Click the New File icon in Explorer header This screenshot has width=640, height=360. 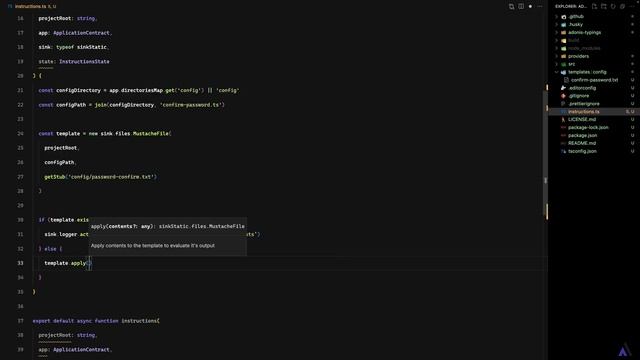pyautogui.click(x=594, y=7)
